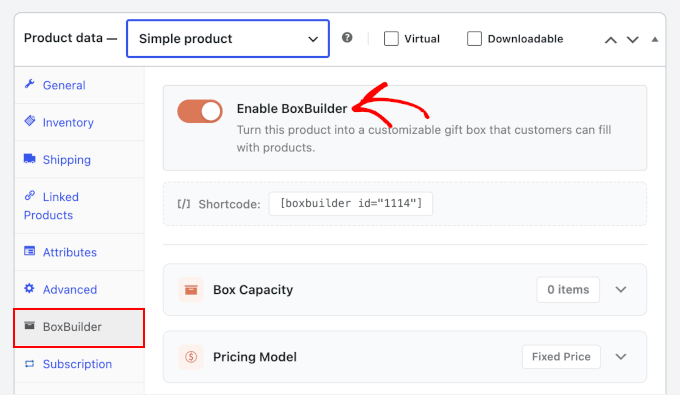
Task: Click the Shipping truck icon
Action: tap(29, 158)
